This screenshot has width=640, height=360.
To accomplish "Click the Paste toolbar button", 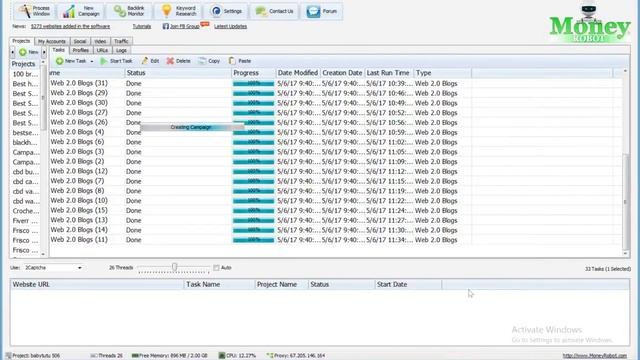I will coord(240,61).
